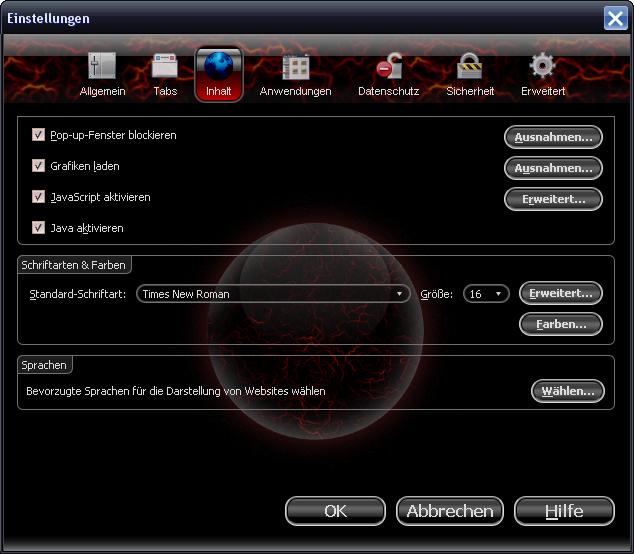Click the Abbrechen button
Screen dimensions: 634x554
[x=450, y=511]
